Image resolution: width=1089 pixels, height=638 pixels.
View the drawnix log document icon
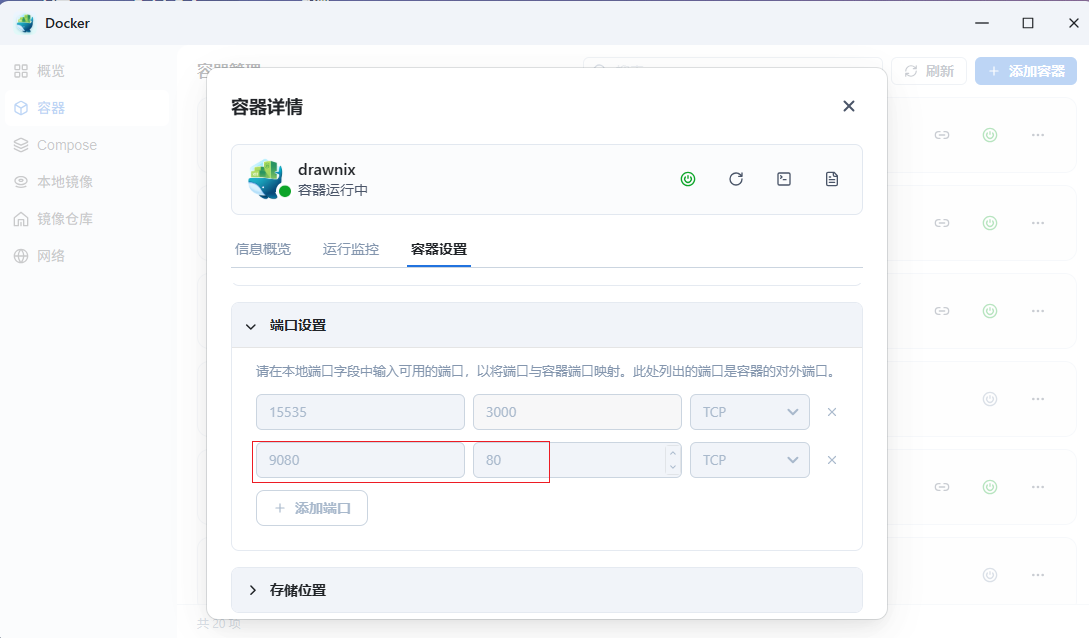[x=832, y=179]
